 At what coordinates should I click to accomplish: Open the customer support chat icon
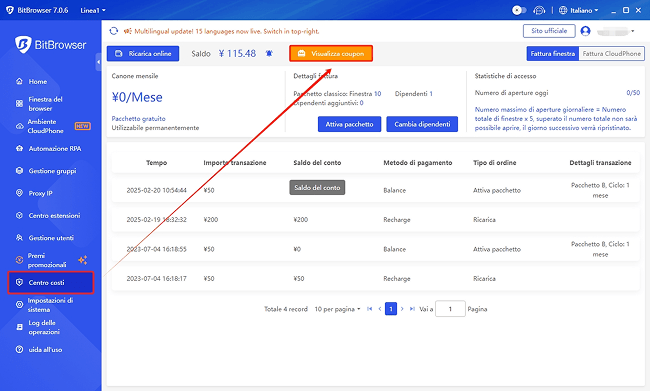pyautogui.click(x=539, y=10)
